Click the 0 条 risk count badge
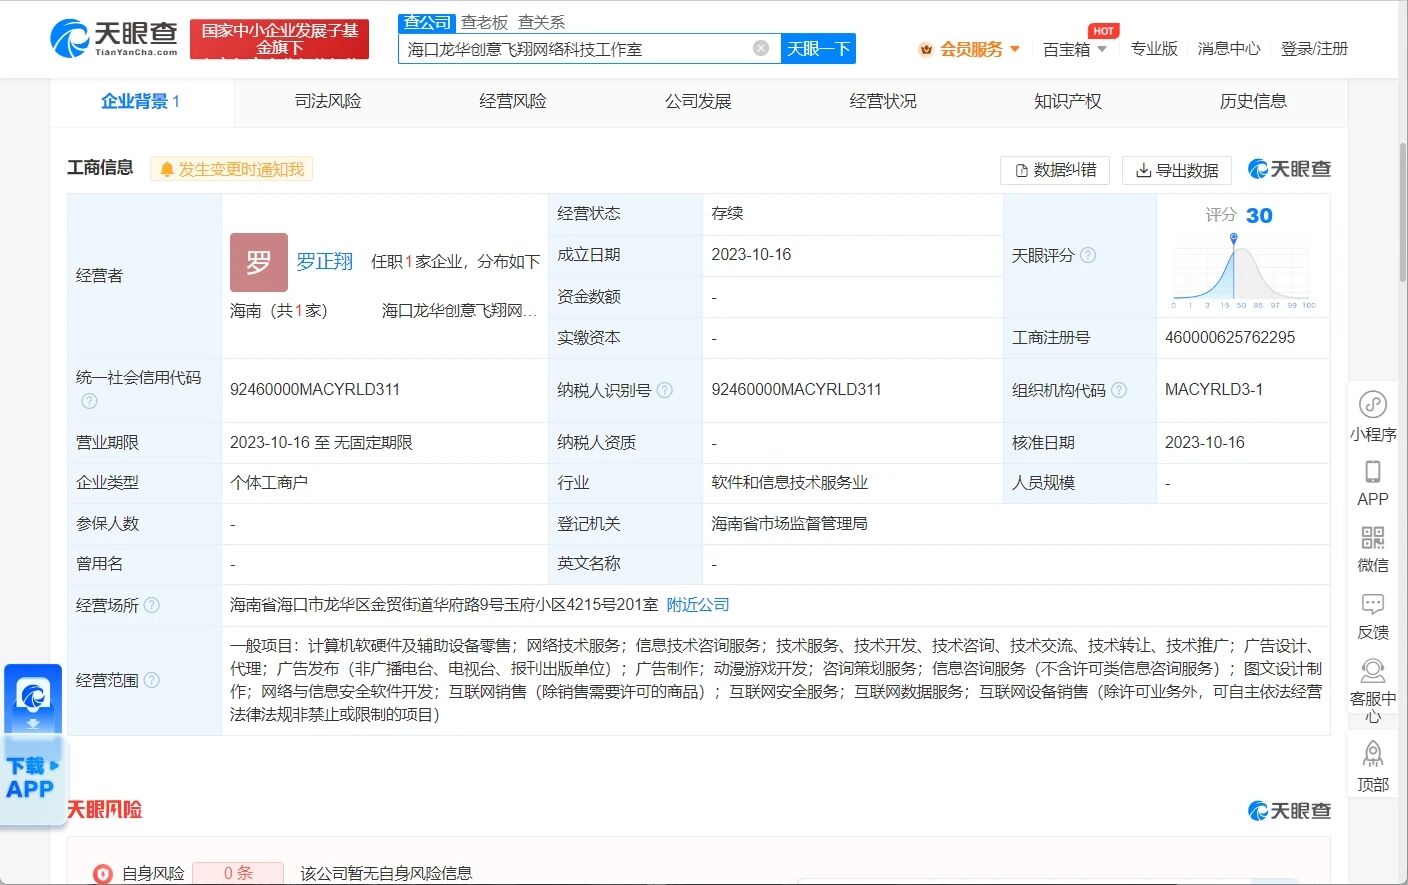1408x885 pixels. [x=238, y=873]
